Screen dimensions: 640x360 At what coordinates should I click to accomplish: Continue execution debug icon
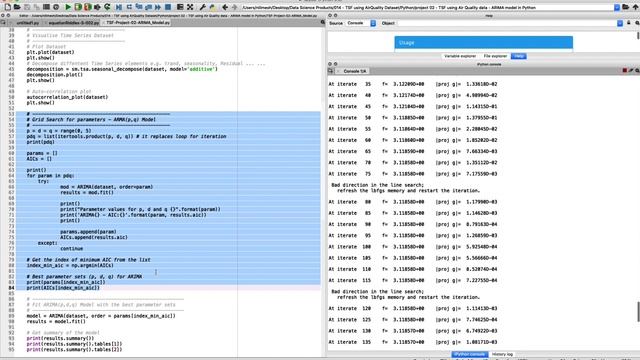158,7
